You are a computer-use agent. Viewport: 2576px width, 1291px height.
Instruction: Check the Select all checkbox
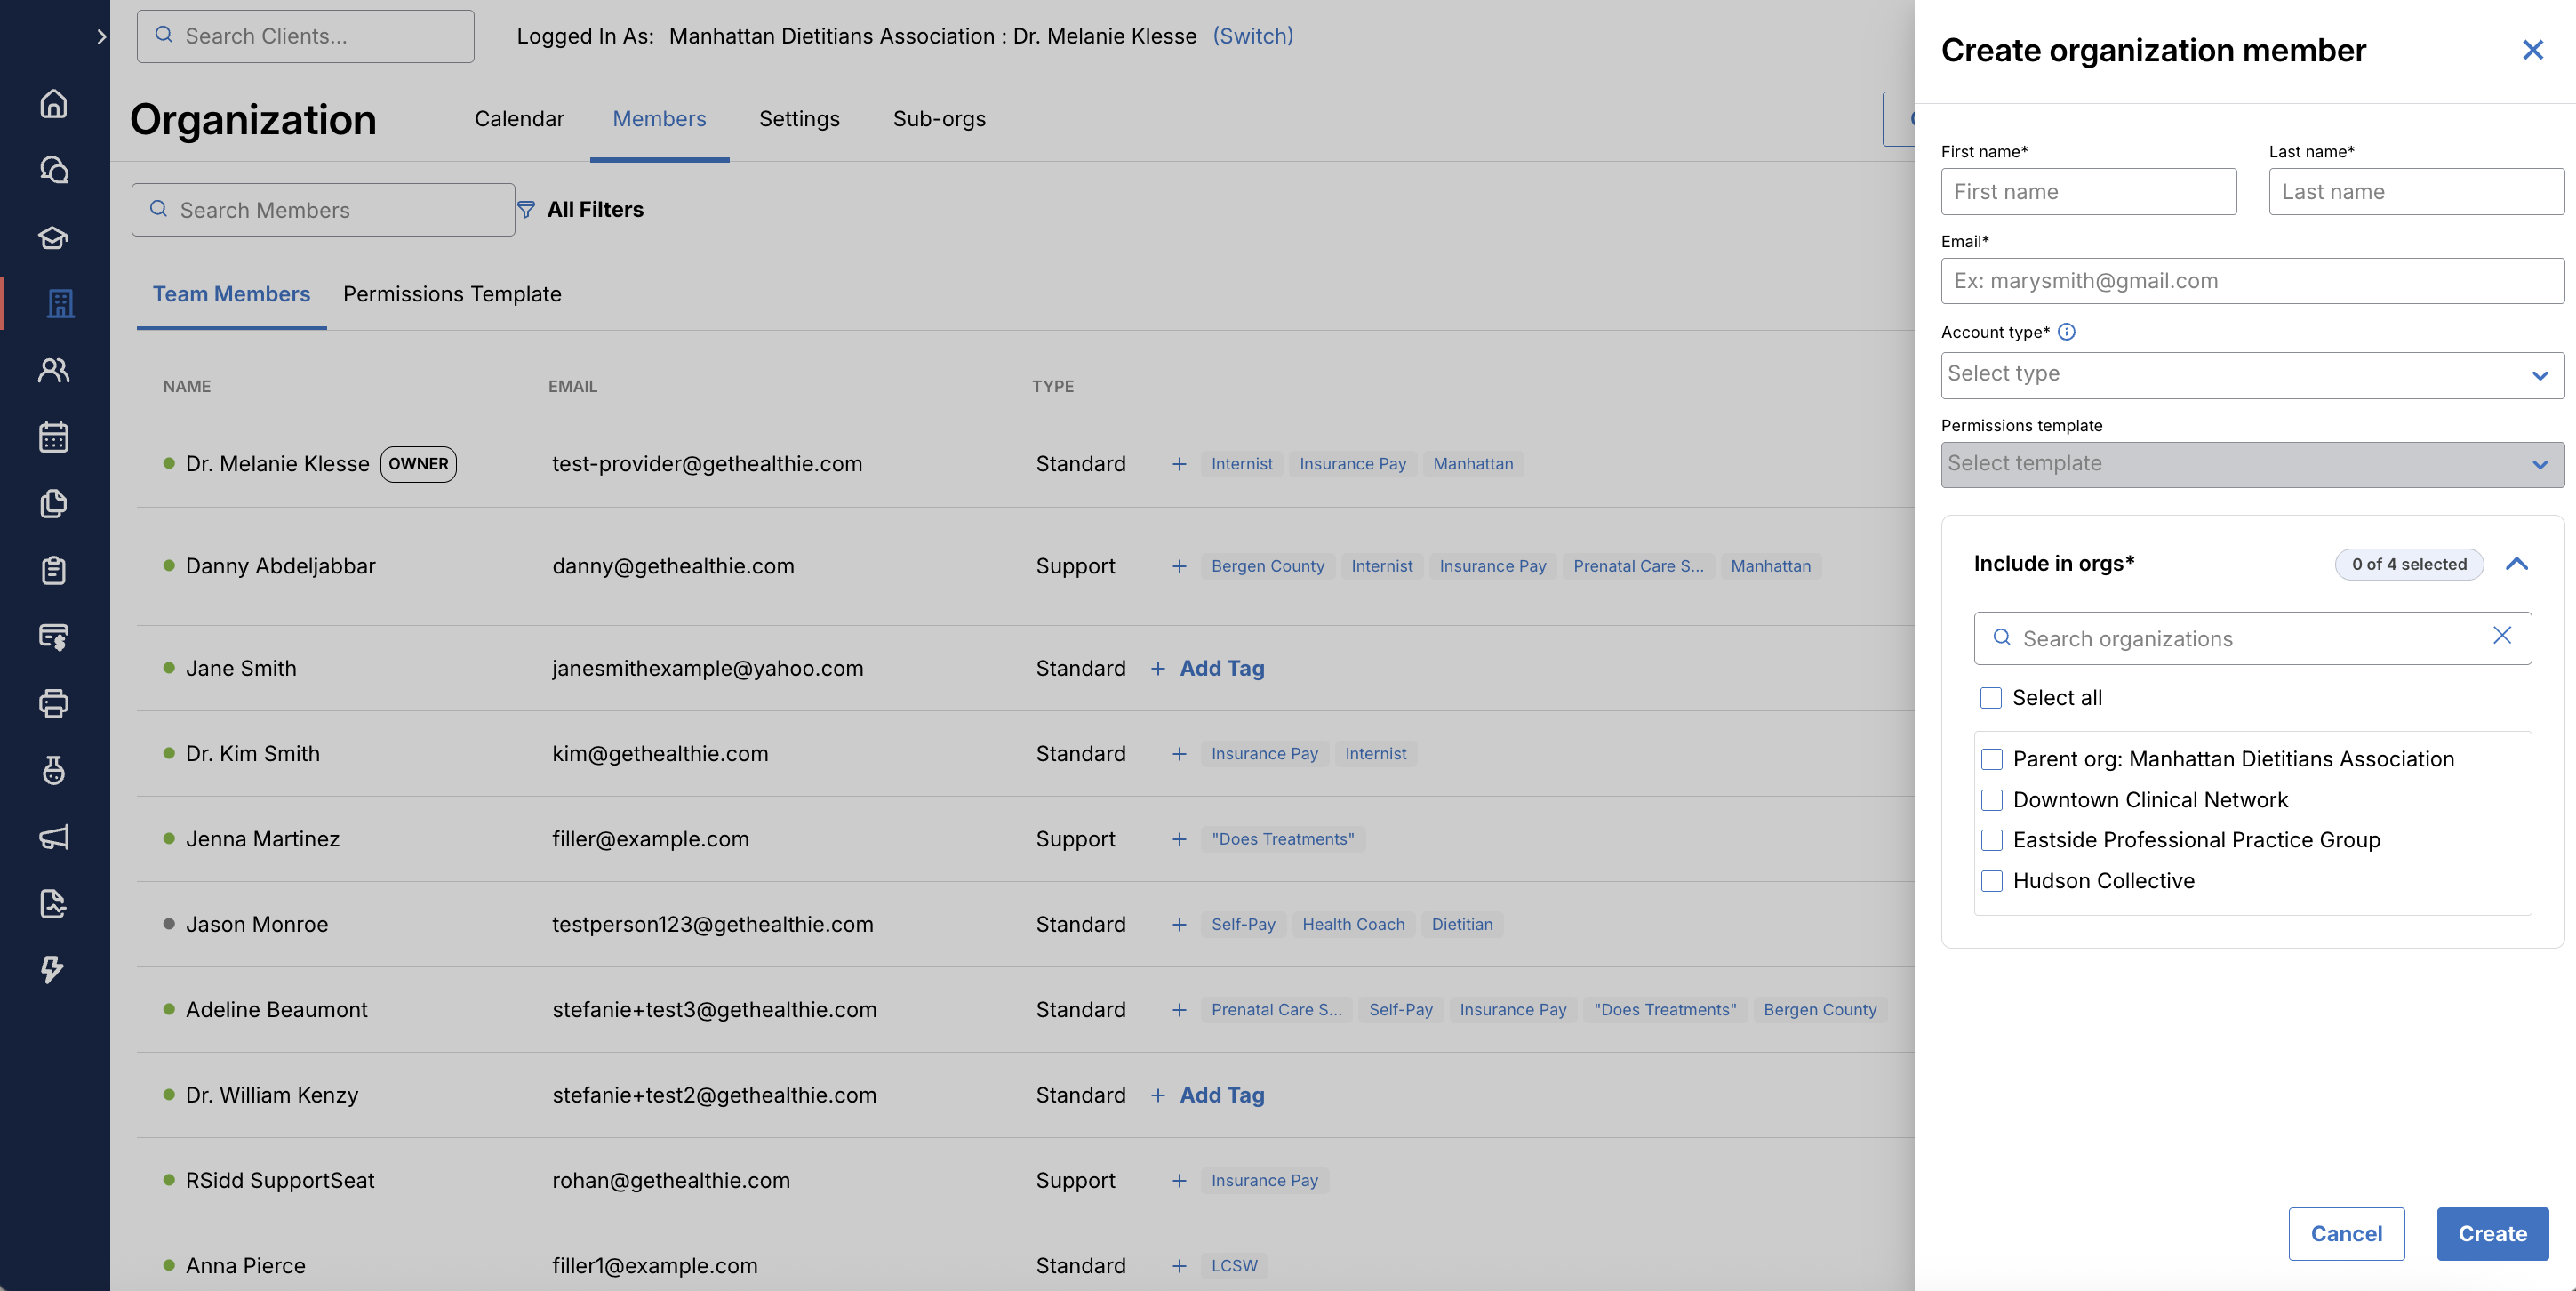point(1990,698)
